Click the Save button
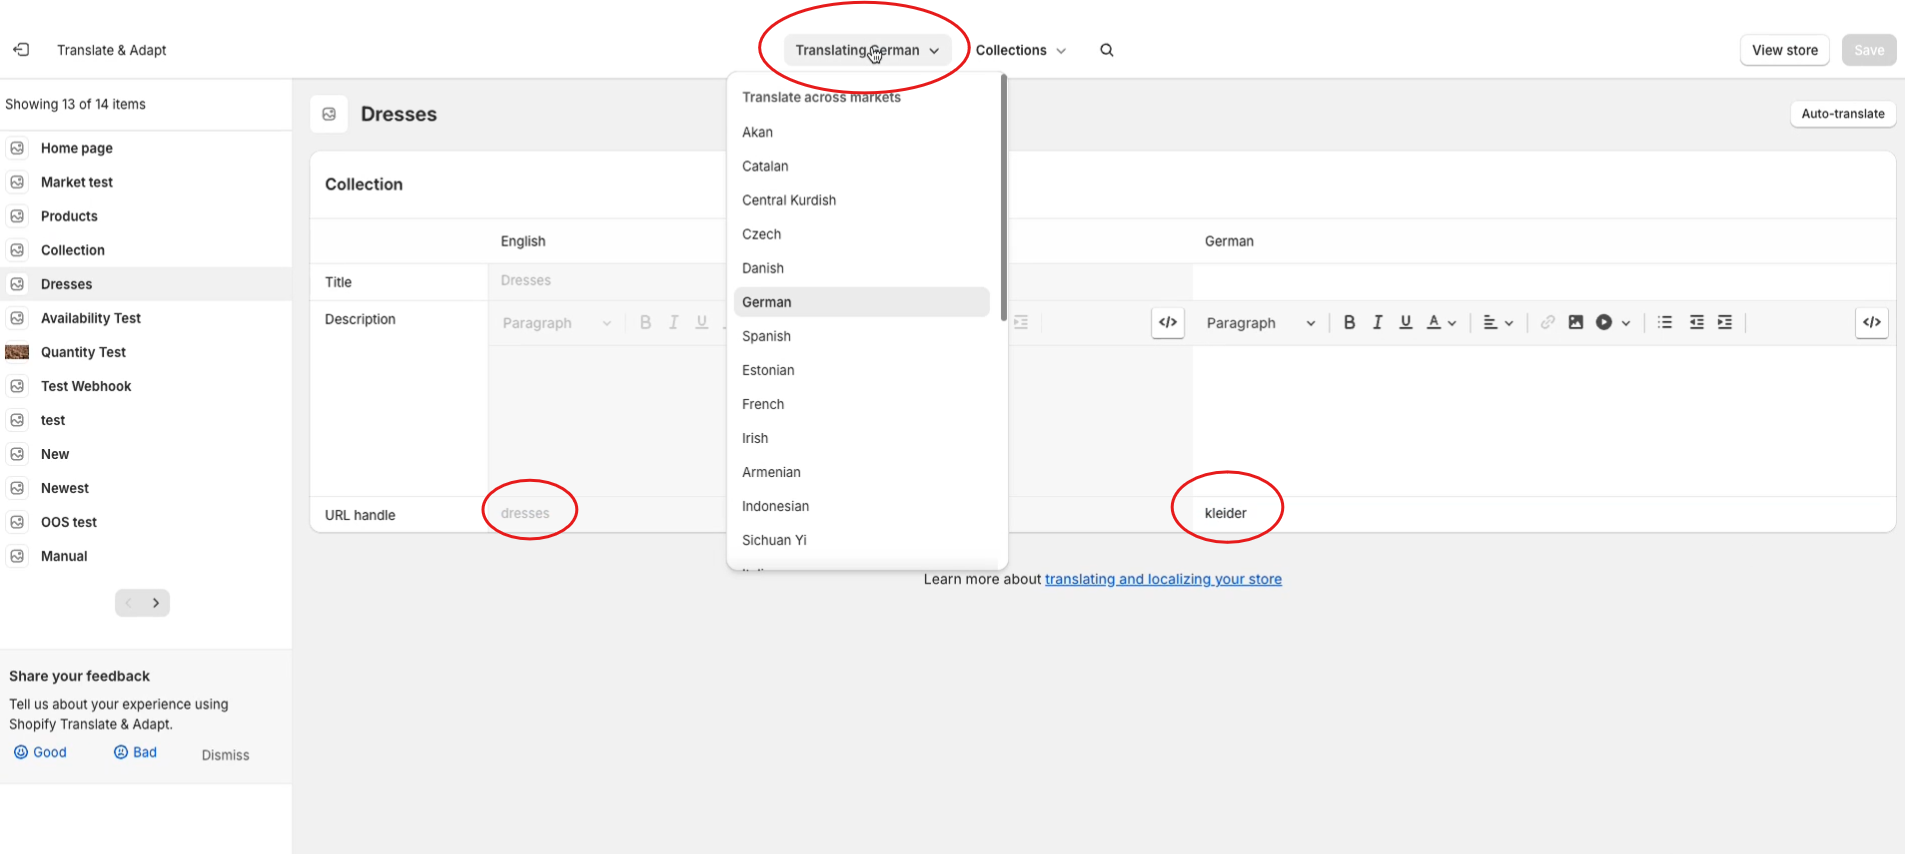Viewport: 1905px width, 854px height. click(1869, 50)
